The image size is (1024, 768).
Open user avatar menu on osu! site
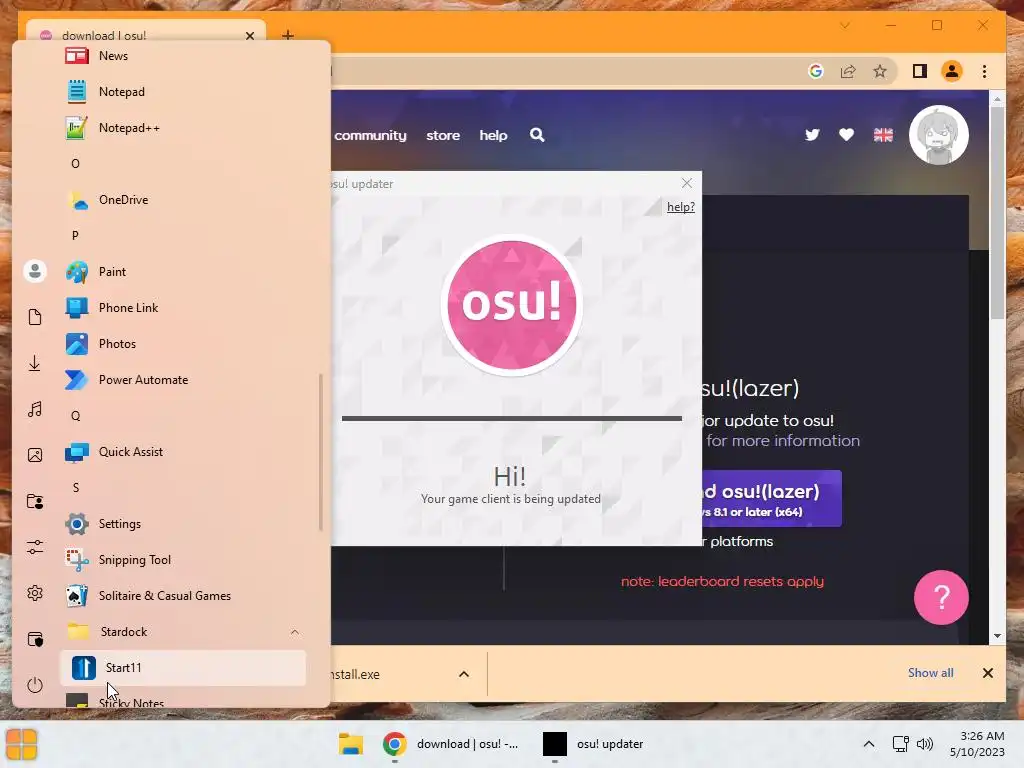[x=938, y=135]
